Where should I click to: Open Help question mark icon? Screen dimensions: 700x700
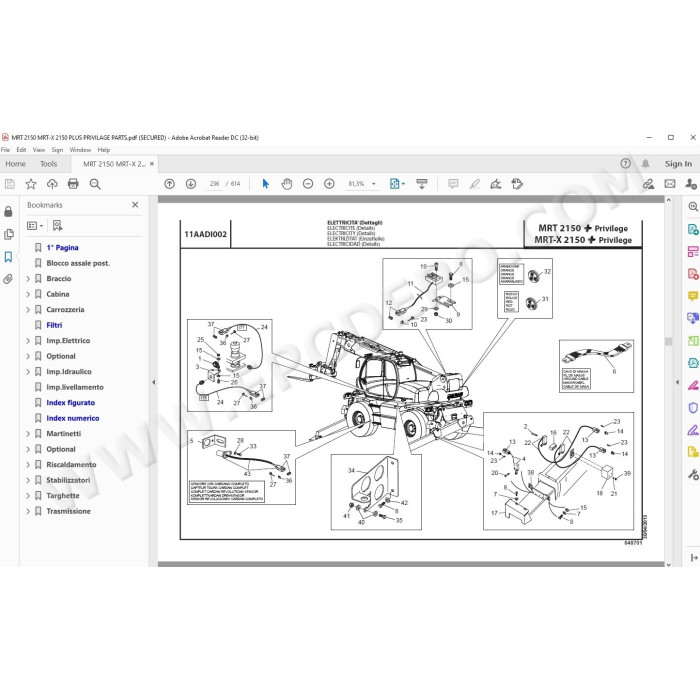pos(625,163)
